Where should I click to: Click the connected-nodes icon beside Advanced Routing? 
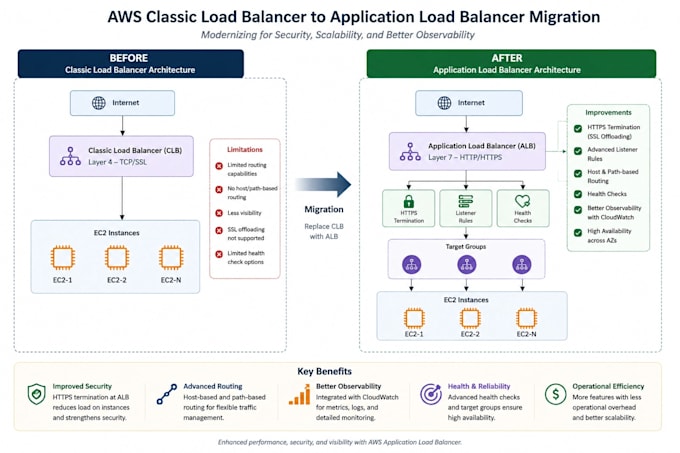167,394
